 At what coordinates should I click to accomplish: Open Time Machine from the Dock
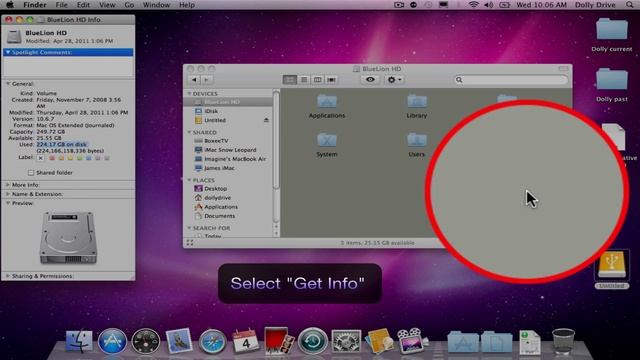click(313, 341)
